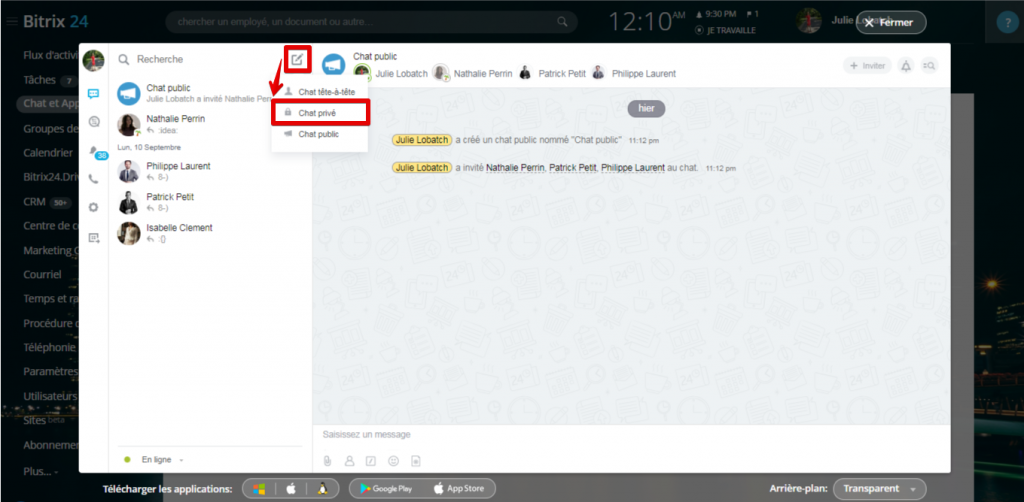Click the Fermer close button
This screenshot has height=502, width=1024.
click(x=891, y=22)
